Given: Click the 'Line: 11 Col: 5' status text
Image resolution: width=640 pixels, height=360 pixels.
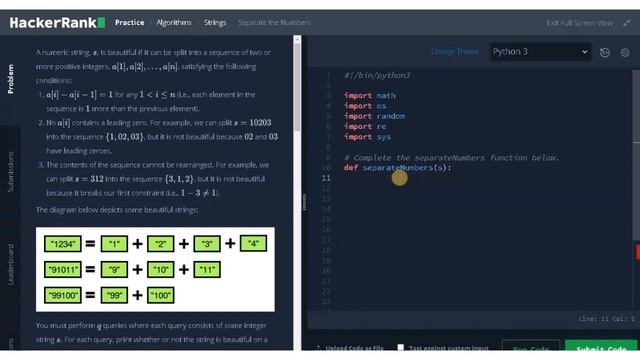Looking at the screenshot, I should (606, 319).
